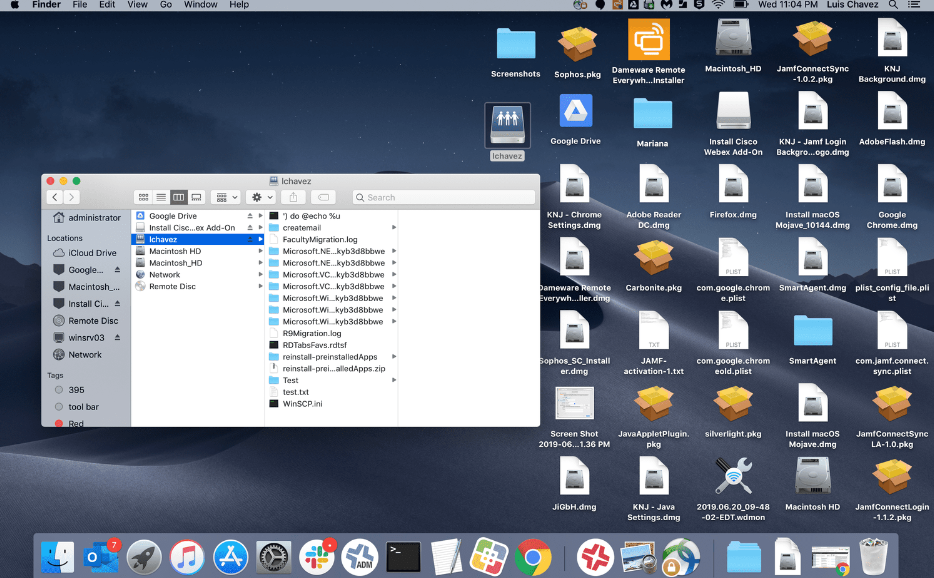Switch Finder to column view

click(179, 197)
